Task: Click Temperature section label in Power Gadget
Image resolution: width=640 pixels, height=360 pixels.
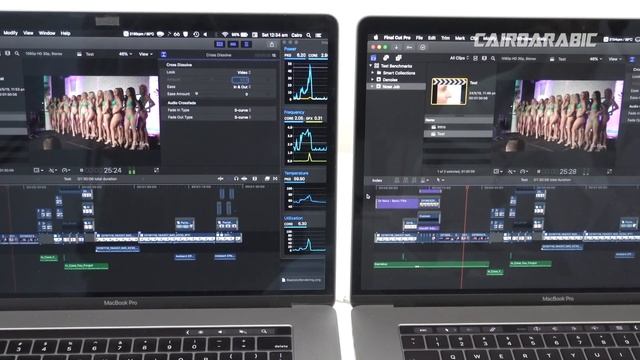Action: click(x=296, y=173)
